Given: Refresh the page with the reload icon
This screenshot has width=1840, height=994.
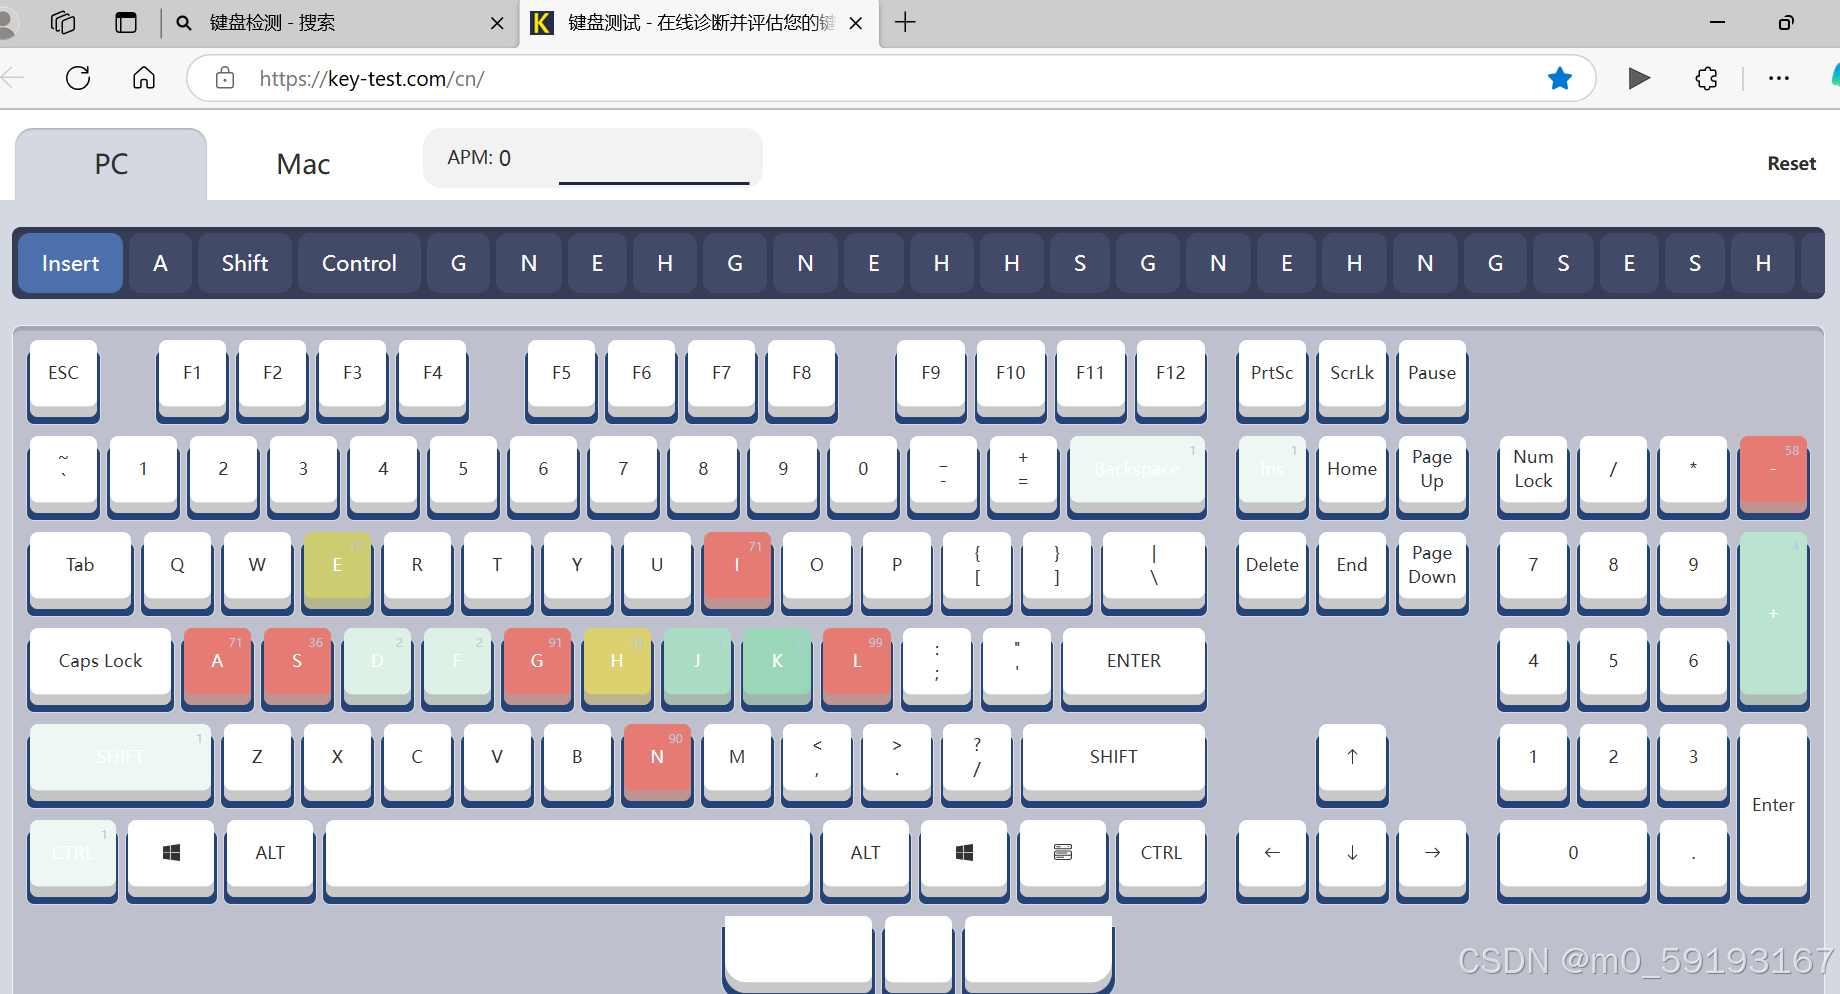Looking at the screenshot, I should point(78,78).
